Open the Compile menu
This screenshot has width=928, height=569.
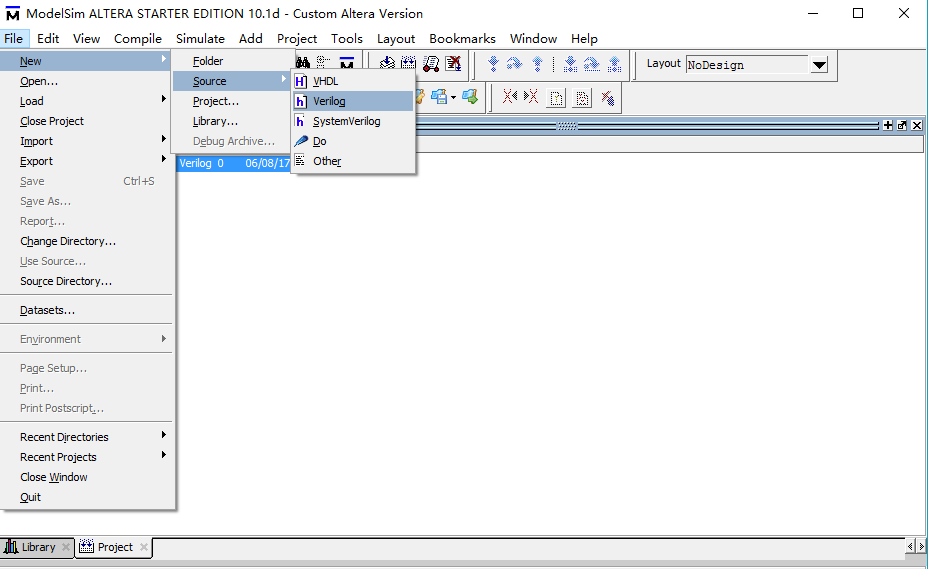tap(138, 38)
